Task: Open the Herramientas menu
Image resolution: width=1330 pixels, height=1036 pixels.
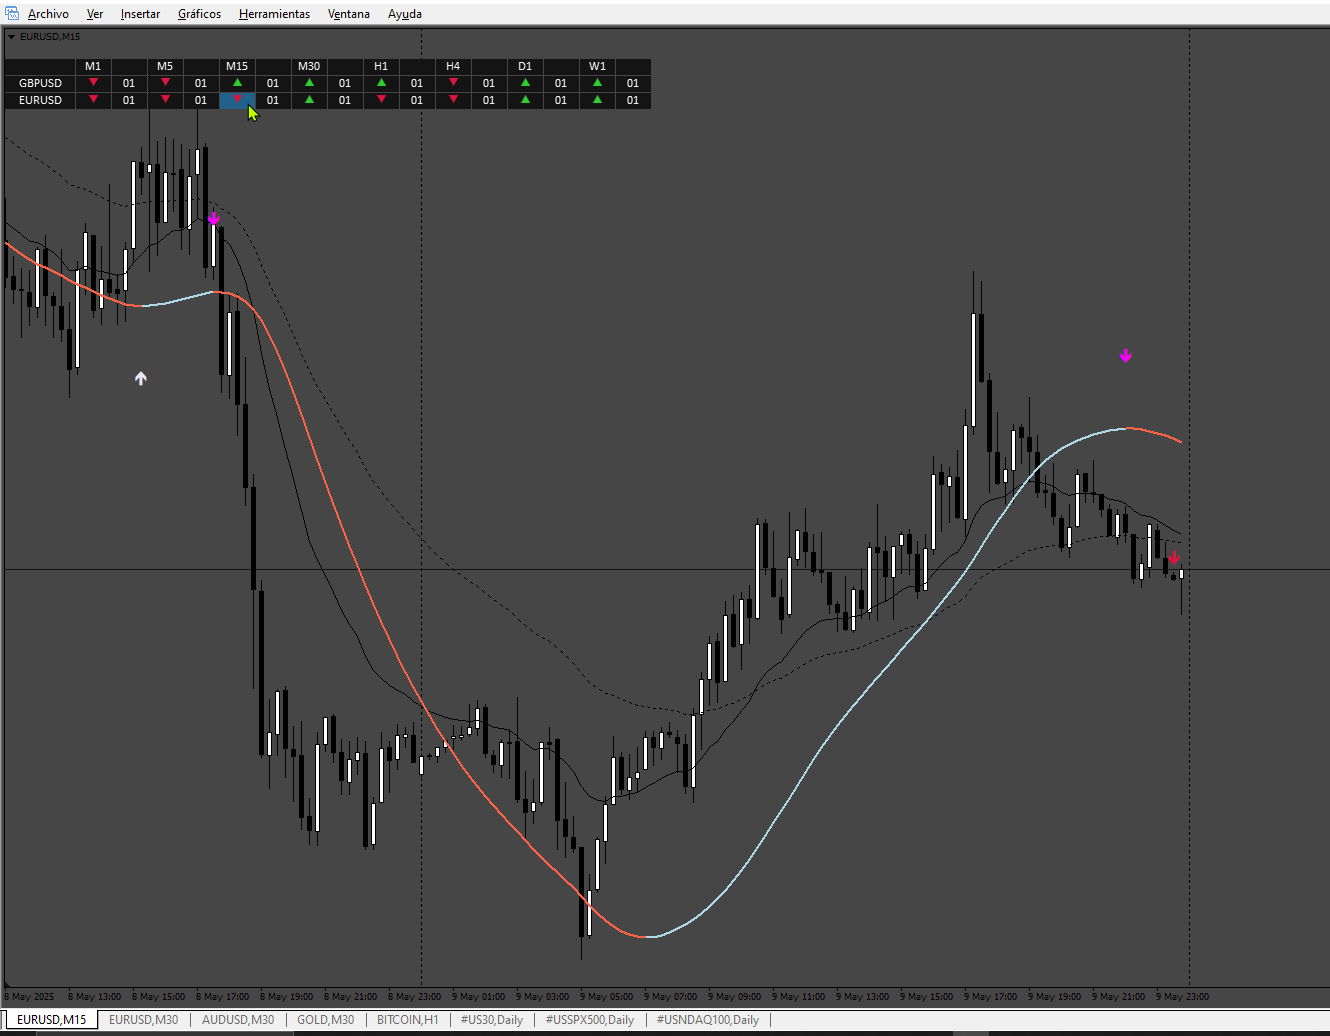Action: (x=274, y=14)
